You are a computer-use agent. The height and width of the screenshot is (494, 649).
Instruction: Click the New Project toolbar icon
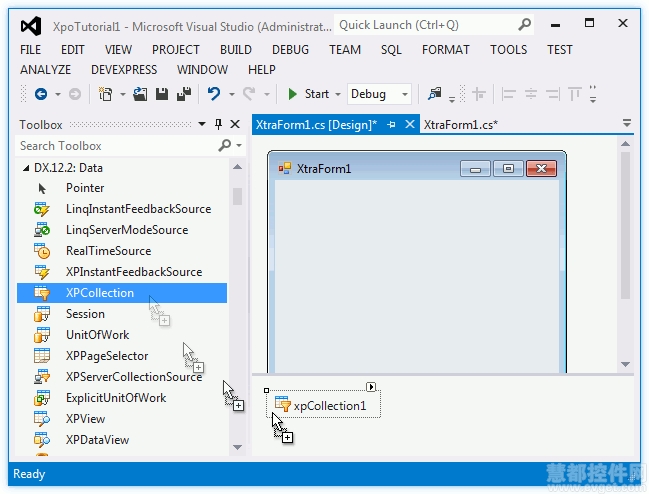[x=106, y=94]
